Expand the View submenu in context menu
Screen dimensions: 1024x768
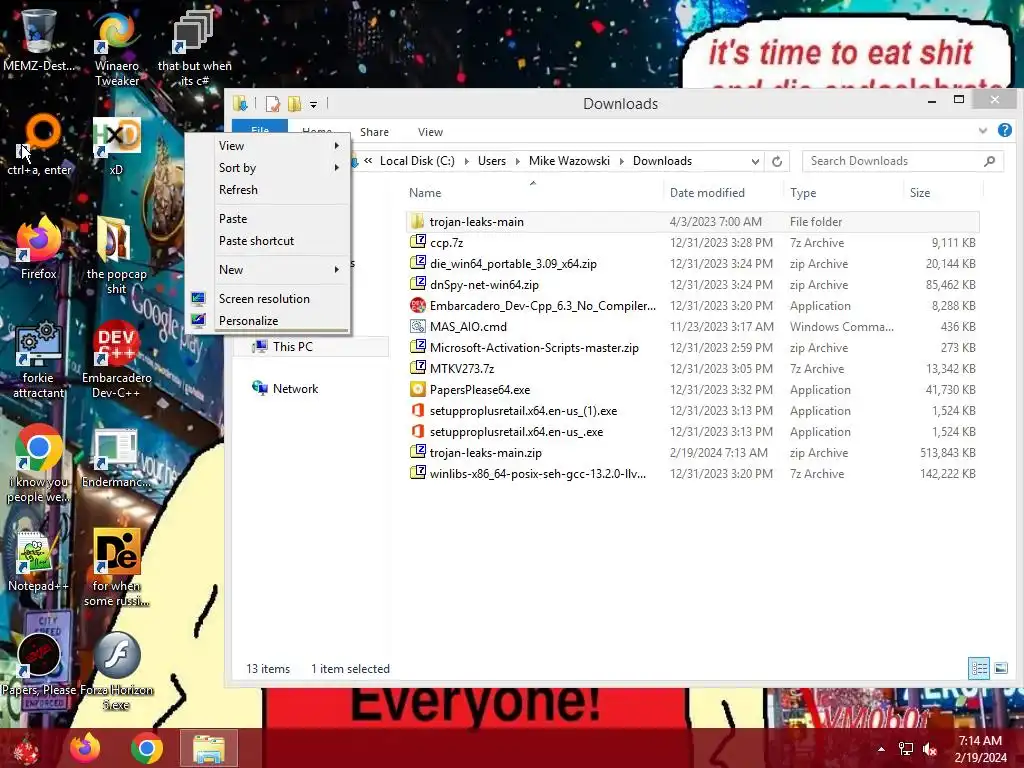[336, 146]
